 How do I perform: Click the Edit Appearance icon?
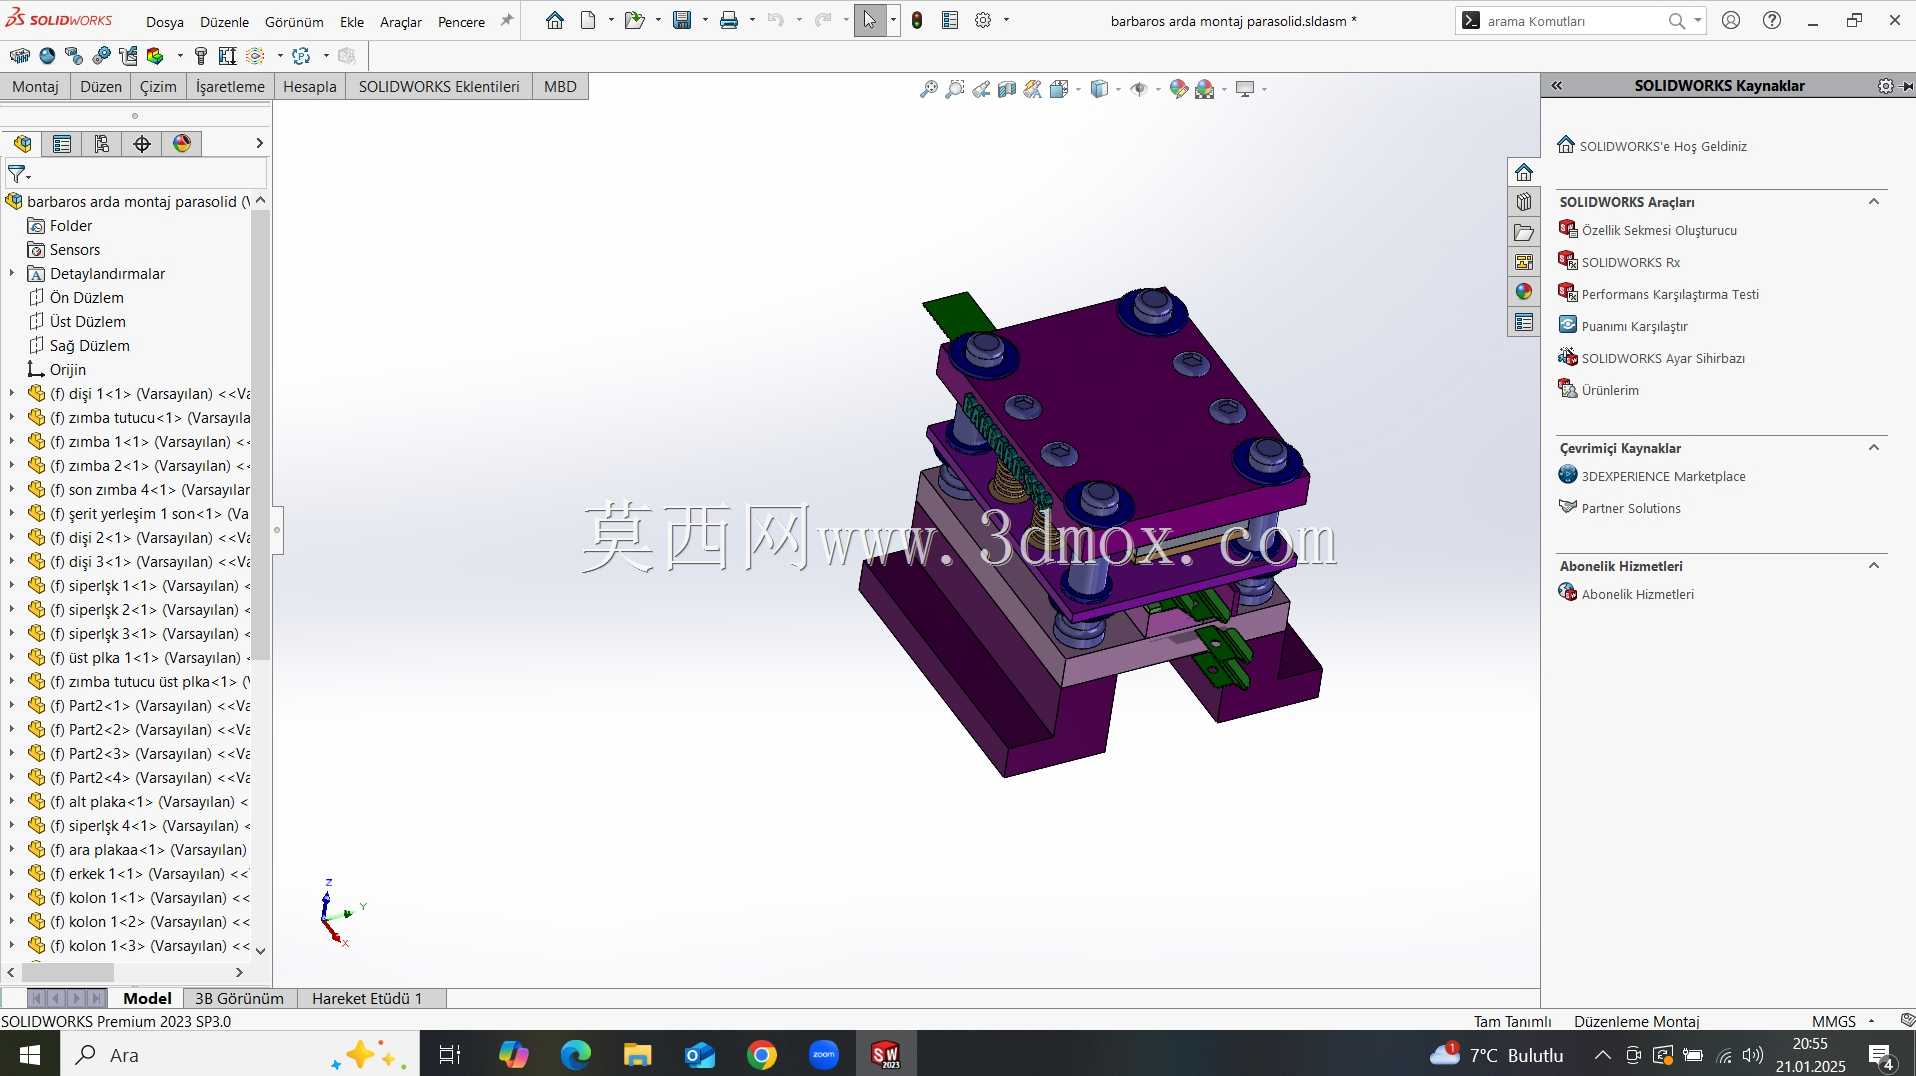coord(1179,89)
